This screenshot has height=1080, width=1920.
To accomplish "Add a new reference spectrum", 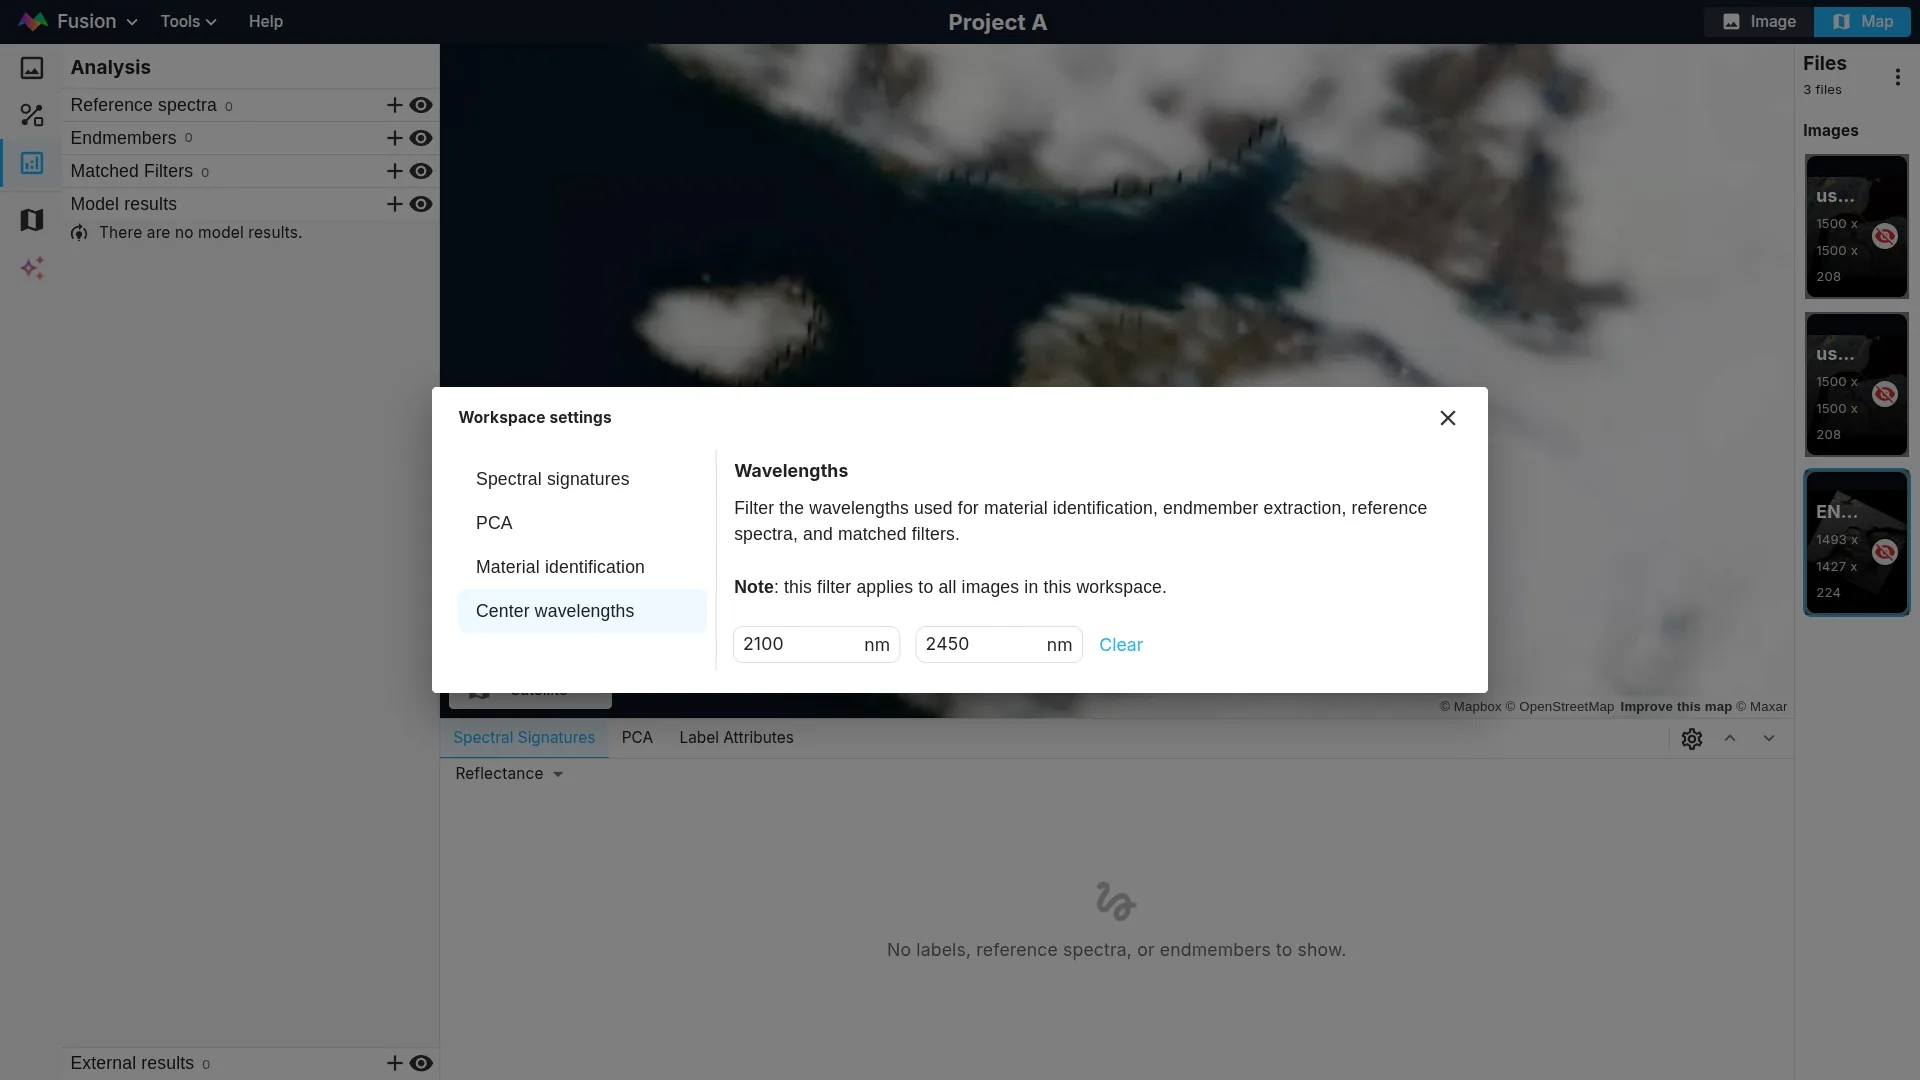I will [394, 105].
